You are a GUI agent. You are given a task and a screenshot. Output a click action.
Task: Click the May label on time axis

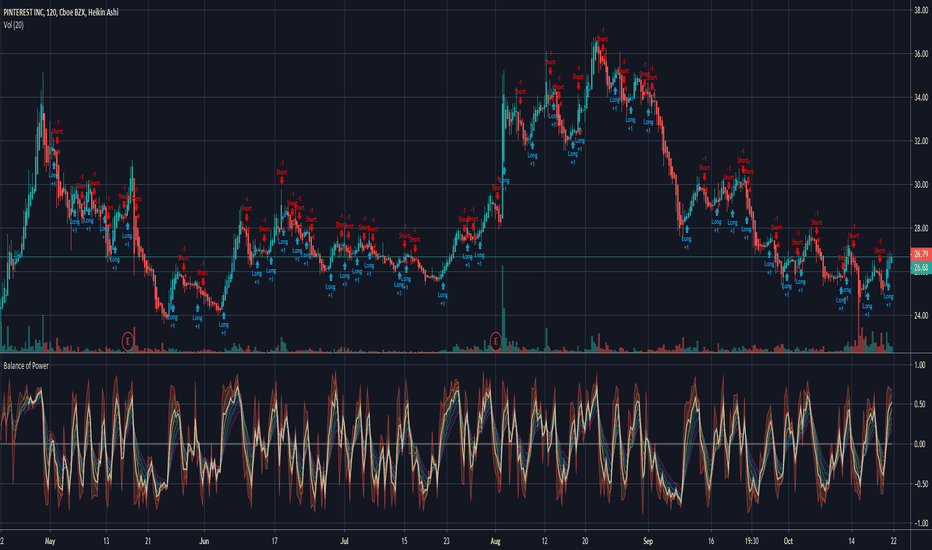(50, 541)
